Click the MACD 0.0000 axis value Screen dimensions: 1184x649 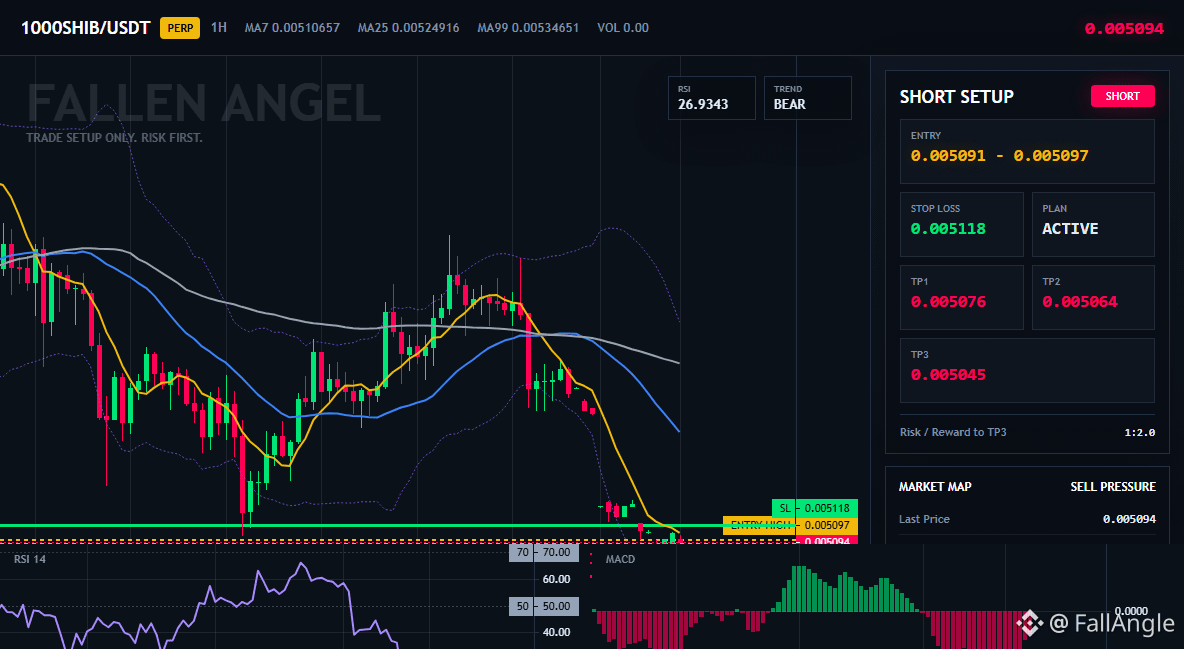point(1131,611)
